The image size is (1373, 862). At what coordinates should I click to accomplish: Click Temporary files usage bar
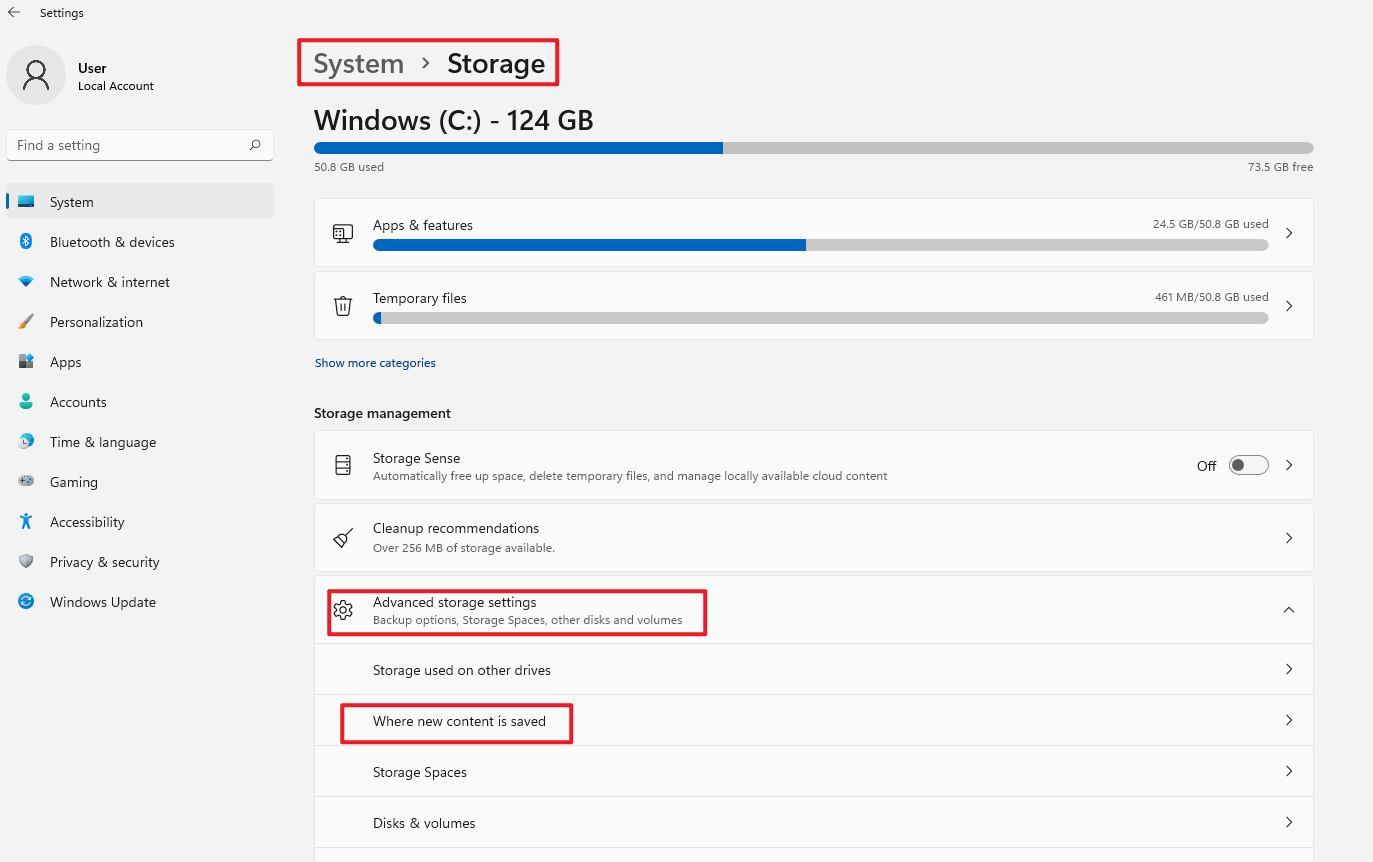pyautogui.click(x=821, y=318)
